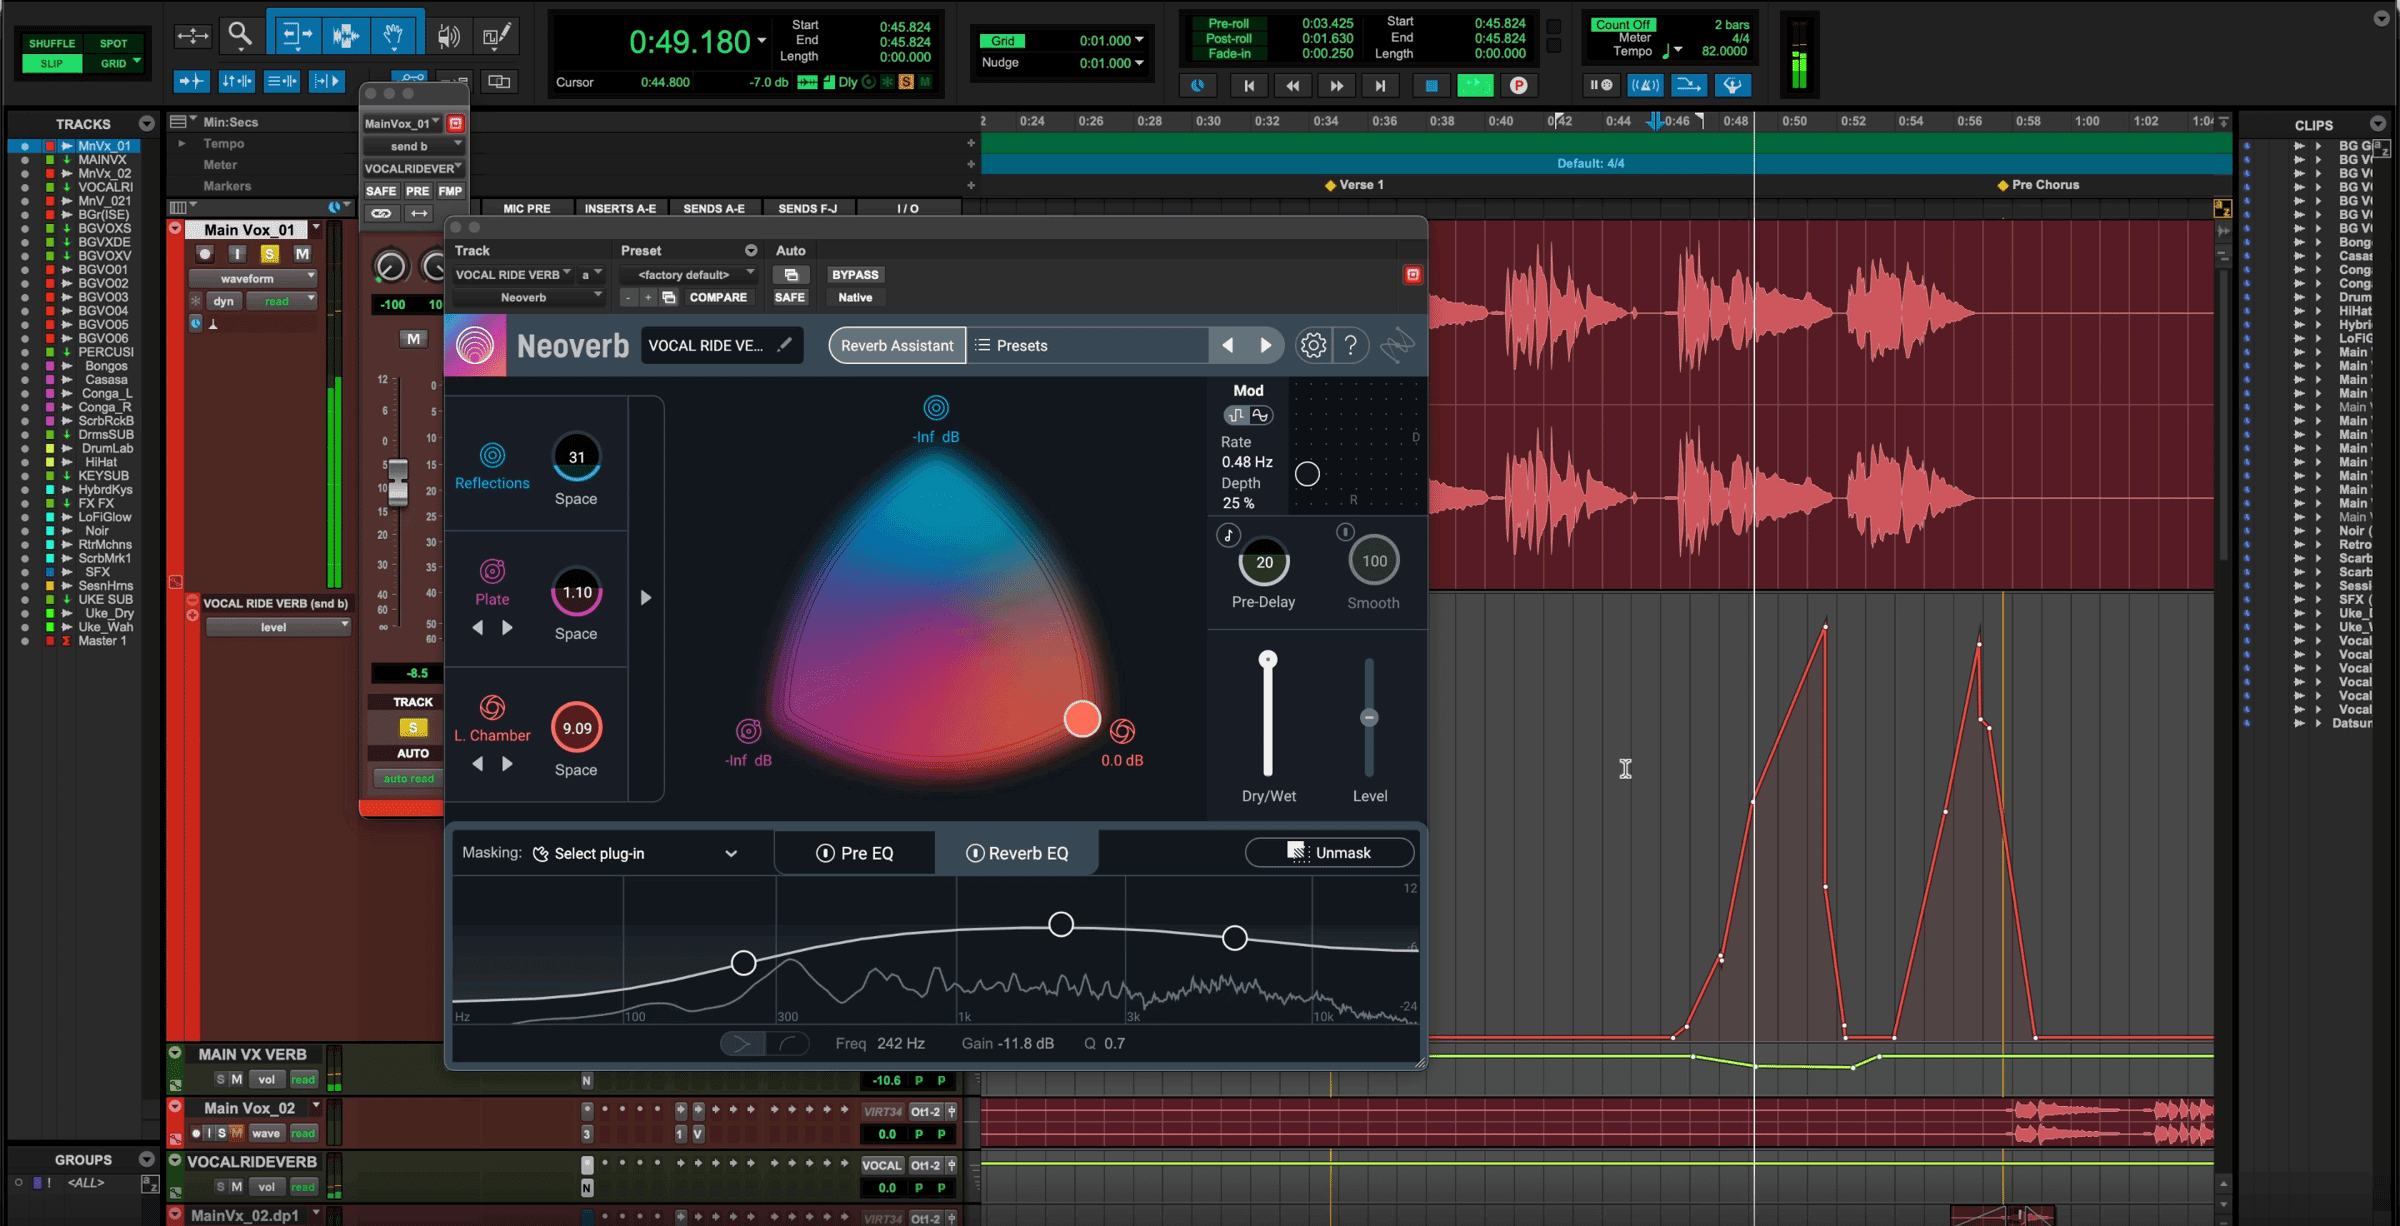Click the Plate reverb engine icon
This screenshot has height=1226, width=2400.
click(492, 571)
